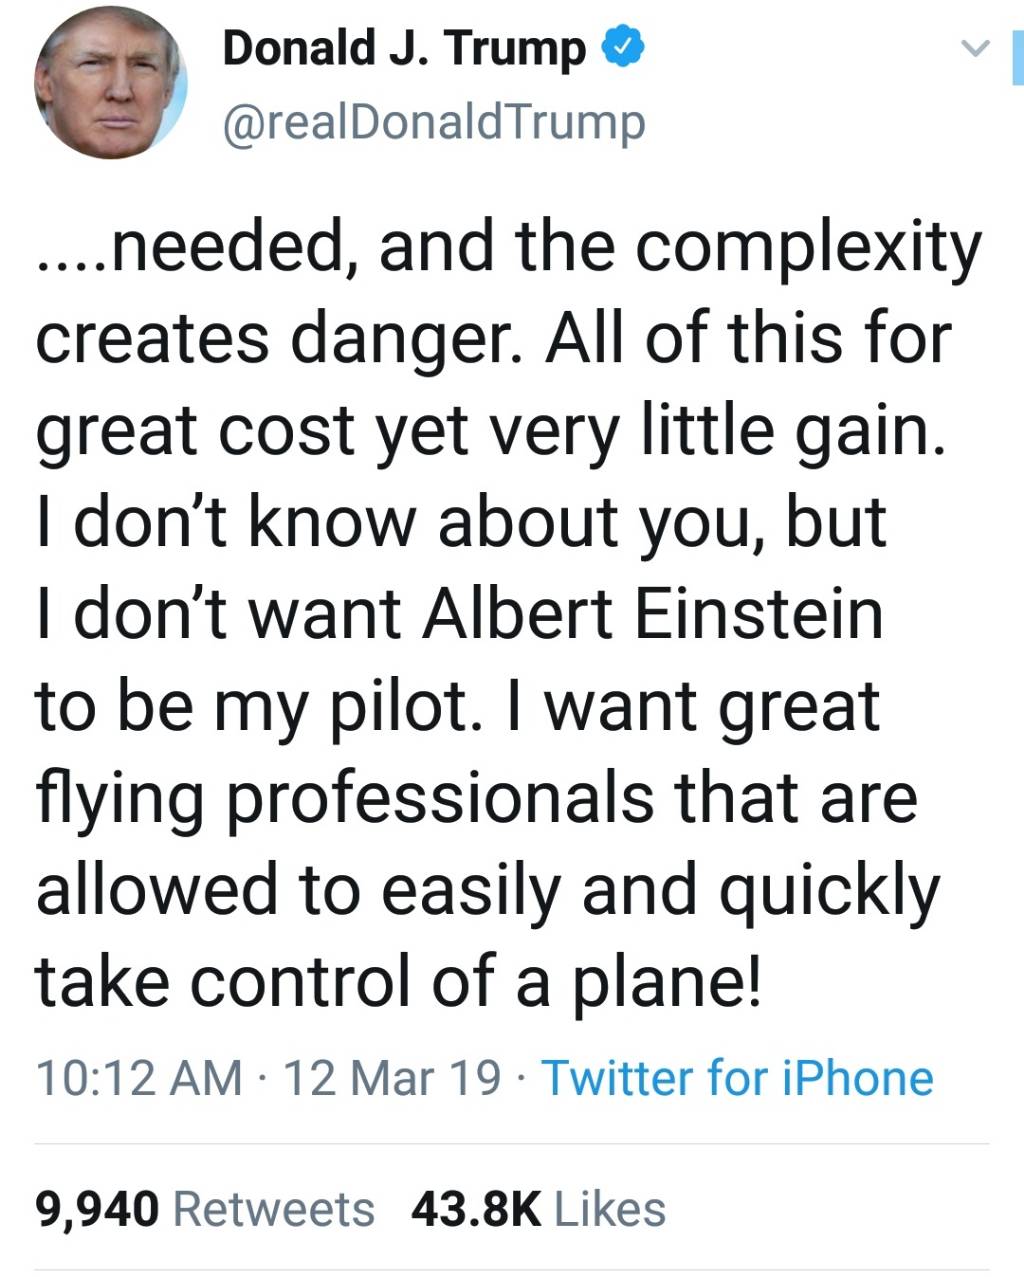Click the phrase 'take control of a plane!'
Image resolution: width=1024 pixels, height=1277 pixels.
click(398, 980)
